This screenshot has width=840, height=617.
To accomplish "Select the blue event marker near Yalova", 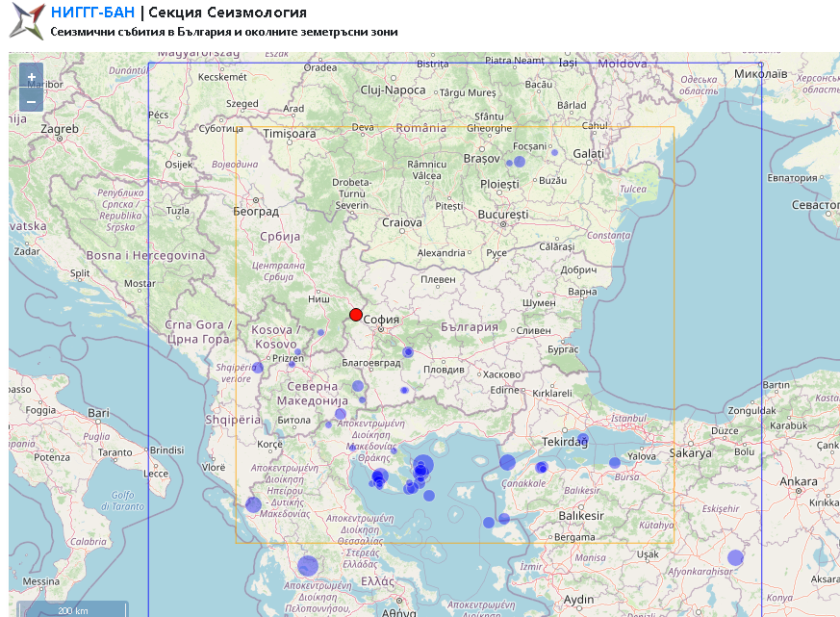I will [x=614, y=462].
